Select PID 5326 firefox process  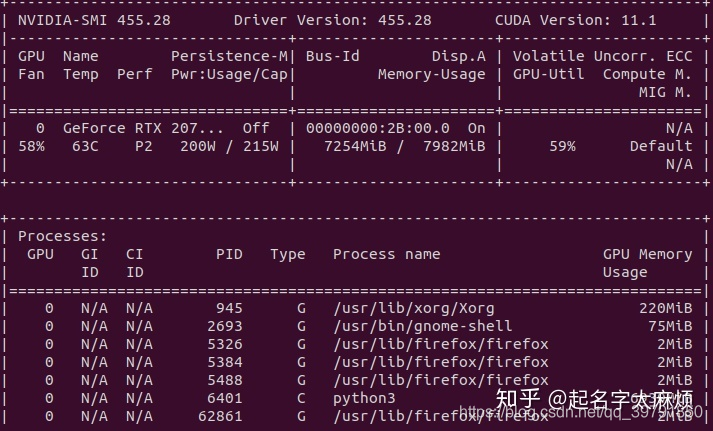pos(225,344)
